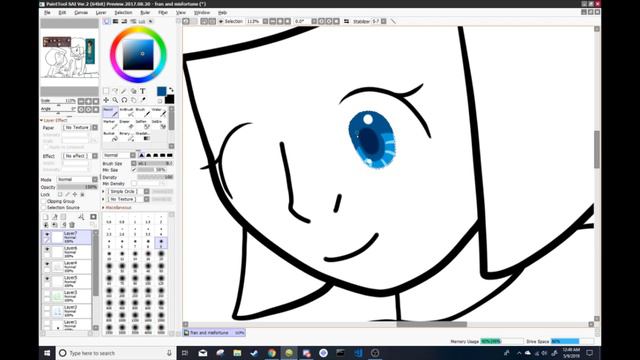The height and width of the screenshot is (360, 640).
Task: Select the Eyedropper color picker tool
Action: pos(143,100)
